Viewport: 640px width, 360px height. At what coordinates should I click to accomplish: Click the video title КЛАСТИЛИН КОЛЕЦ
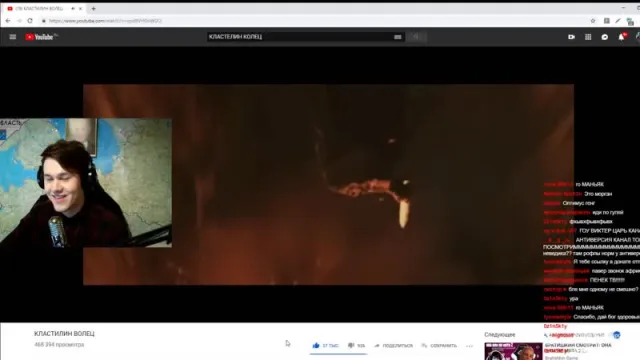pyautogui.click(x=64, y=333)
